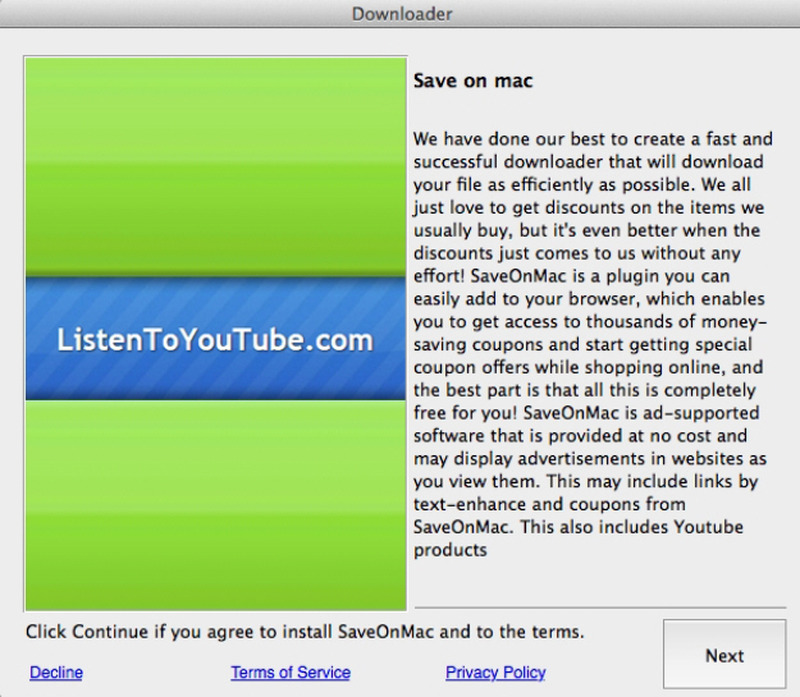Click the first line starting "We have done our best"
Image resolution: width=800 pixels, height=697 pixels.
[x=593, y=138]
